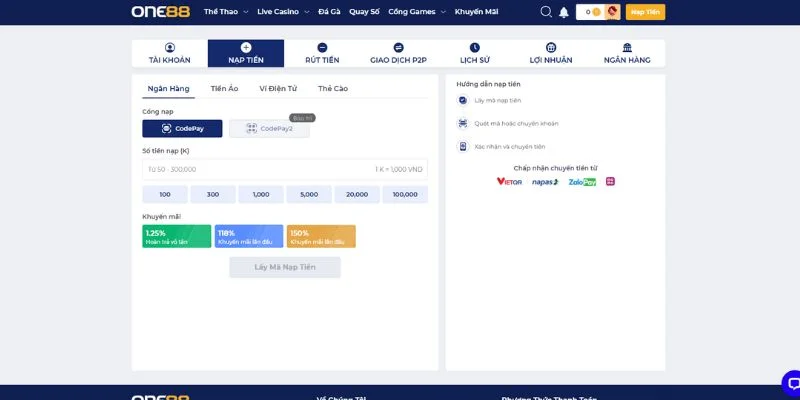
Task: Pick the 100 quick amount
Action: click(x=165, y=194)
